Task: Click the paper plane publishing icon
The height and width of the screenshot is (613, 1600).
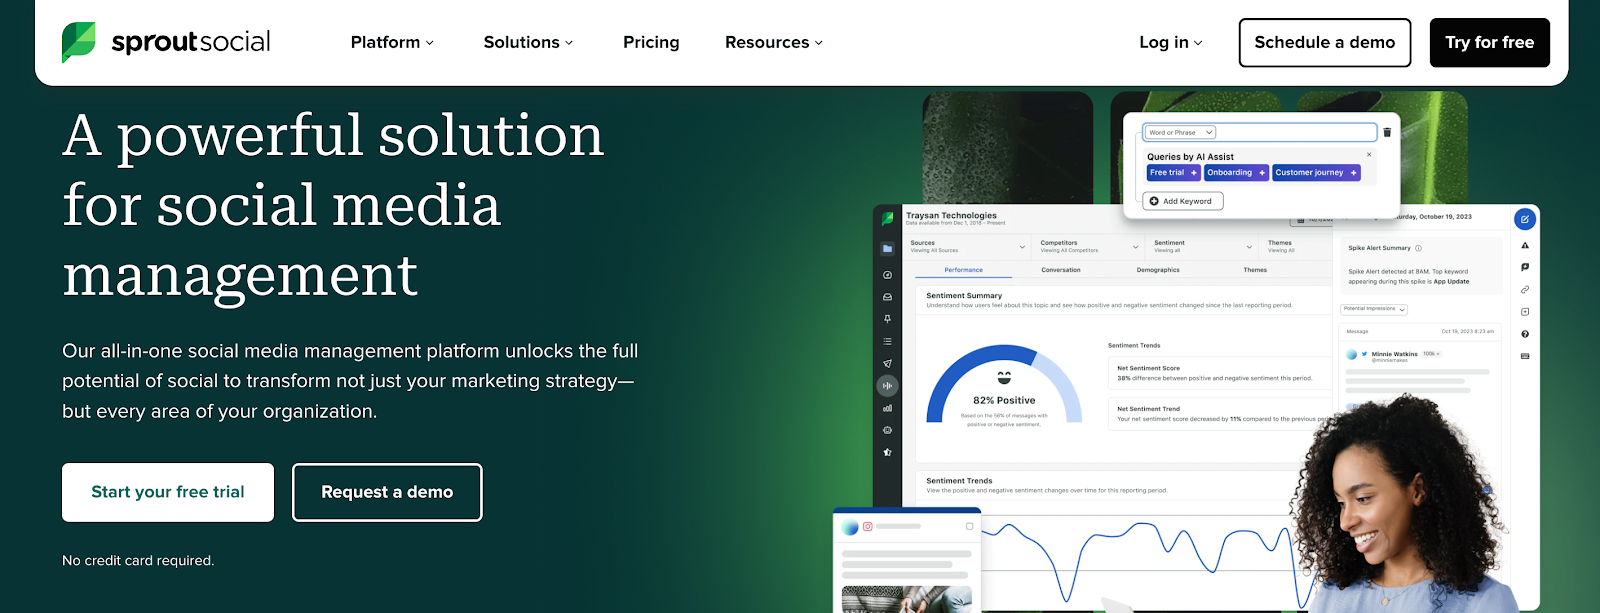Action: (x=887, y=364)
